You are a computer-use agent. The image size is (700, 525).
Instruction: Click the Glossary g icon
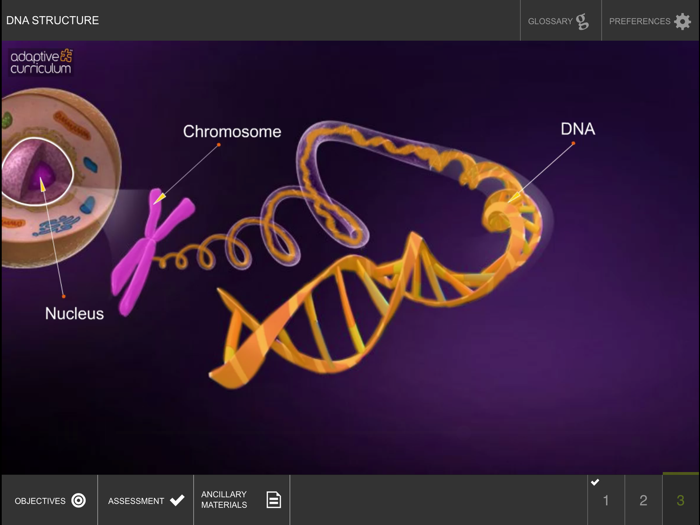(582, 21)
